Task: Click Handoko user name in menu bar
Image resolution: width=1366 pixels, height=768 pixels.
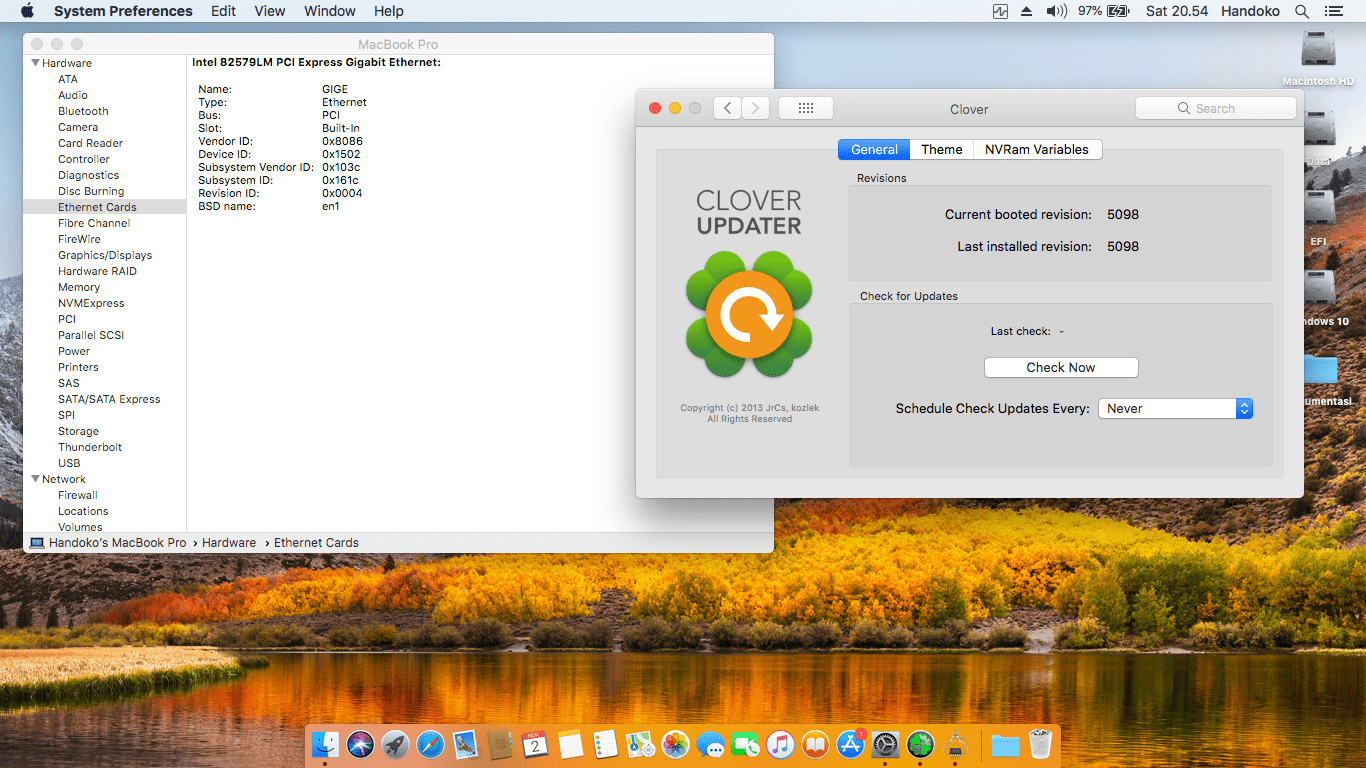Action: click(1250, 11)
